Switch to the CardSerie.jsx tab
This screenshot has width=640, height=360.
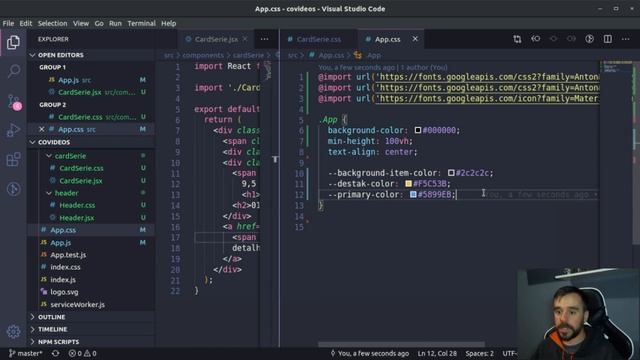216,39
